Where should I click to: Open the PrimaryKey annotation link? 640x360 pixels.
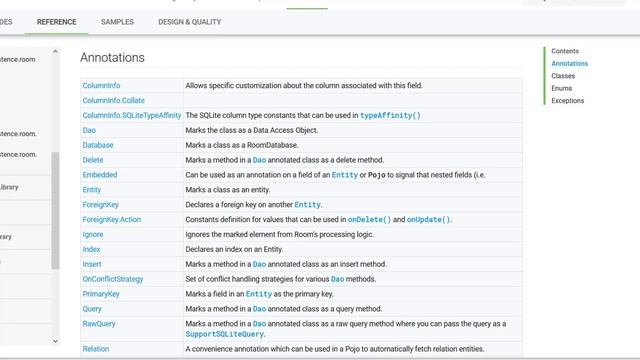tap(101, 294)
